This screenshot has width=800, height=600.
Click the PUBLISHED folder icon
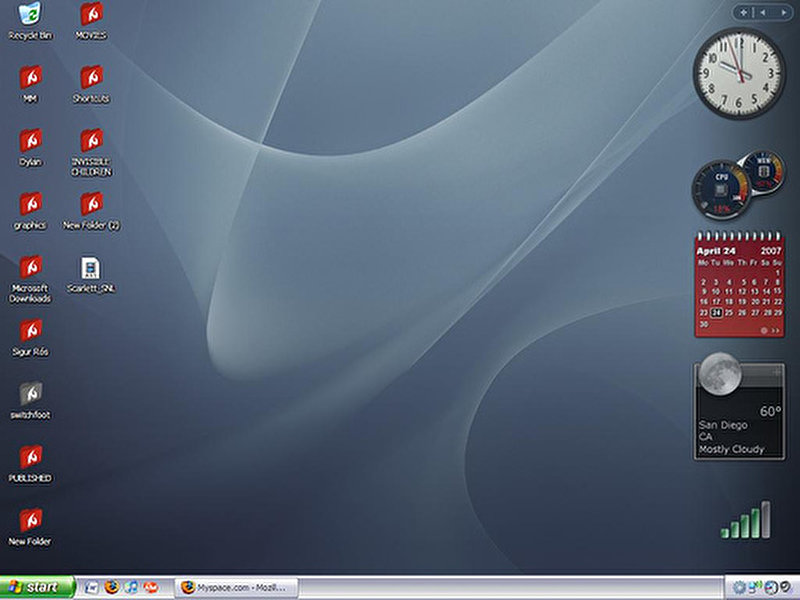[x=30, y=457]
